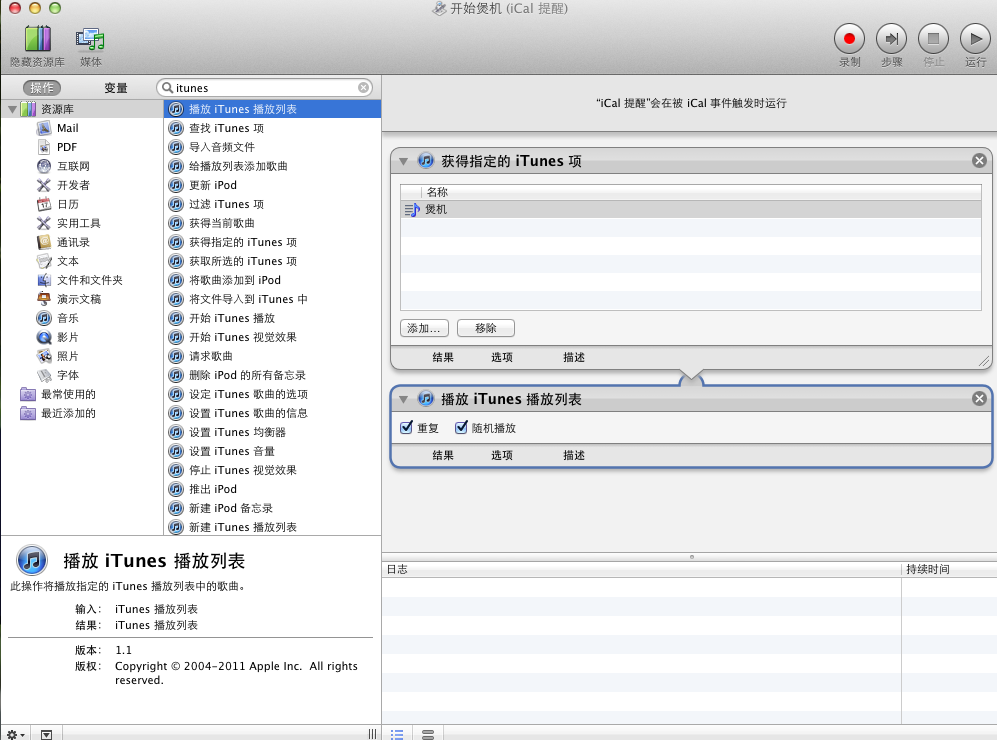The width and height of the screenshot is (997, 740).
Task: Collapse the 资源库 library tree
Action: pos(12,109)
